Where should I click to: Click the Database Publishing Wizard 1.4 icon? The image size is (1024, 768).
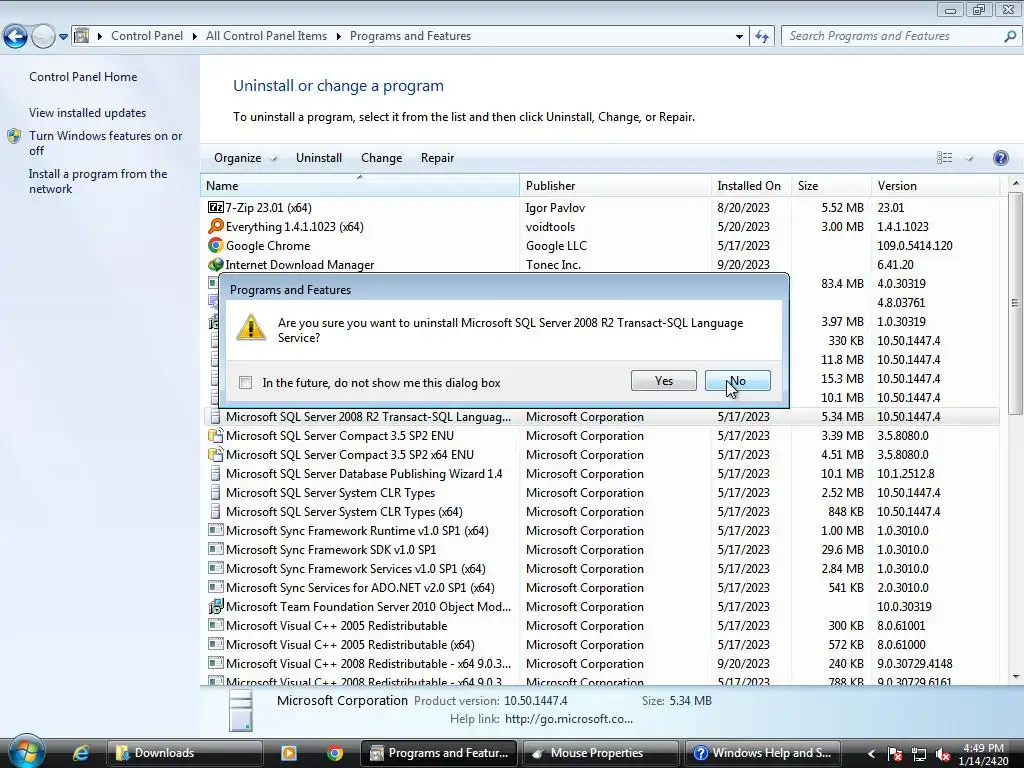[x=216, y=473]
